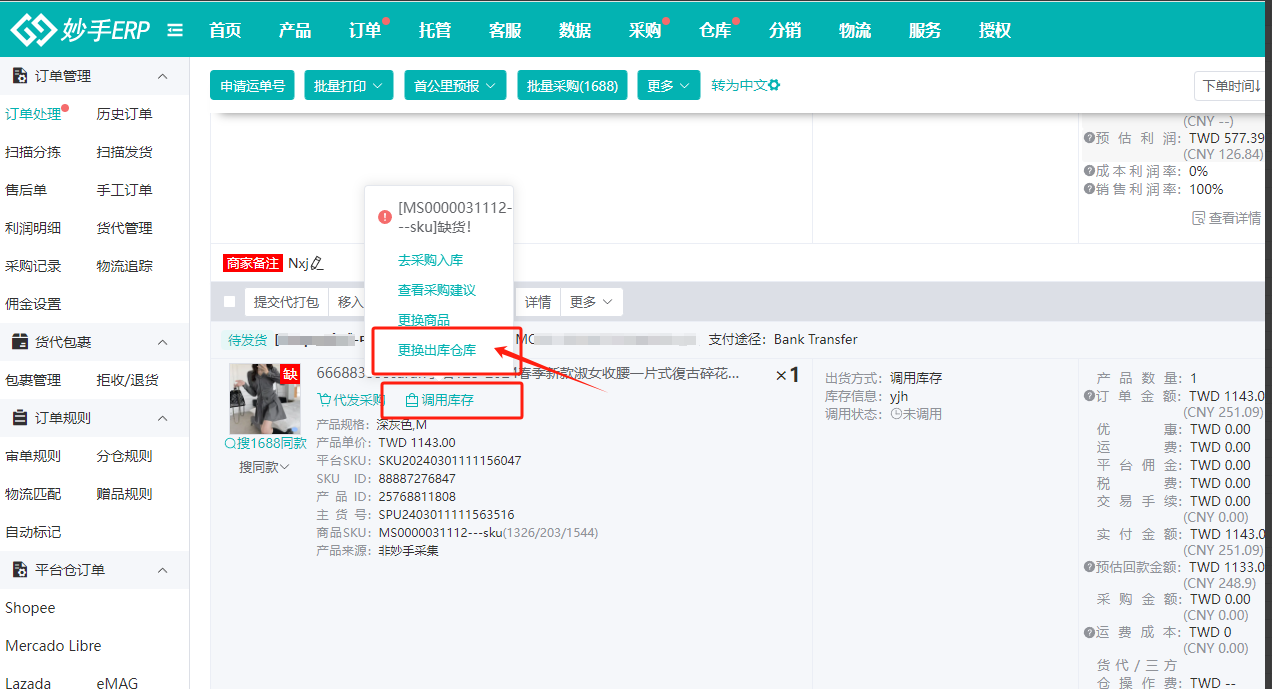Click the 订单管理 section icon
Viewport: 1272px width, 689px height.
coord(20,76)
